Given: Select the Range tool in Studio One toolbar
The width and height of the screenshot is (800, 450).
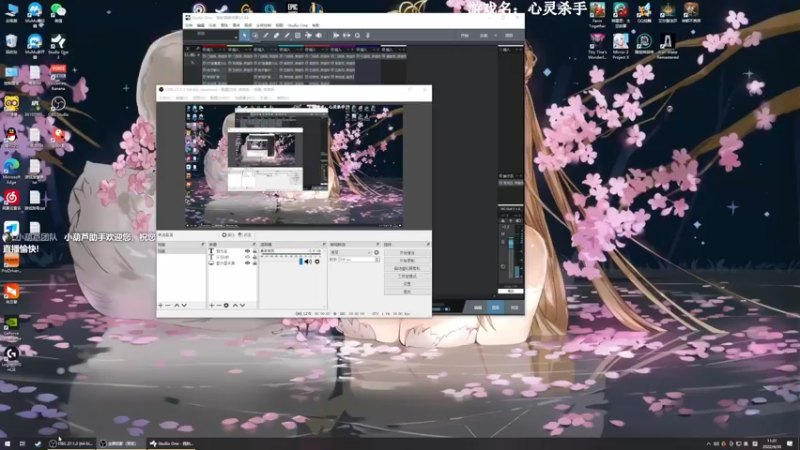Looking at the screenshot, I should coord(255,36).
